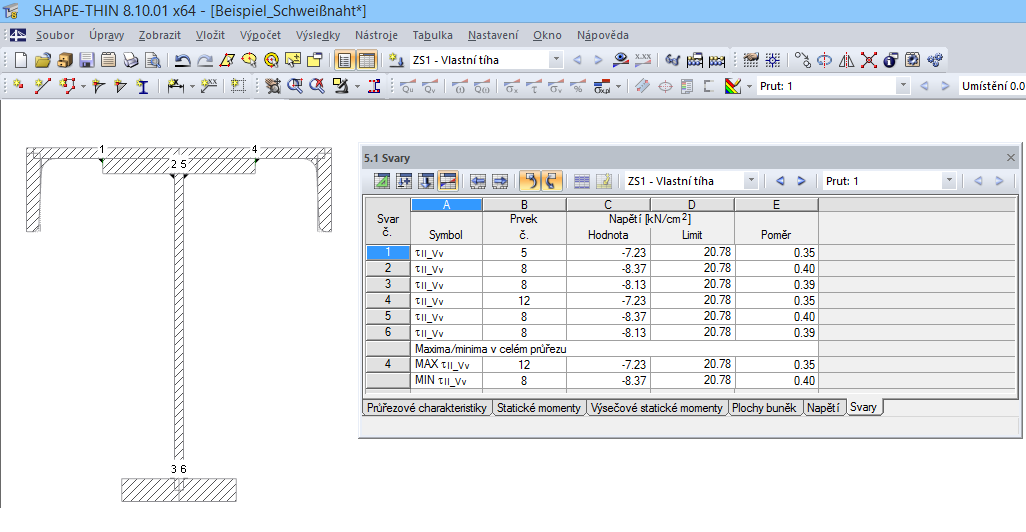Open file using the folder icon
The width and height of the screenshot is (1026, 532).
[x=43, y=60]
